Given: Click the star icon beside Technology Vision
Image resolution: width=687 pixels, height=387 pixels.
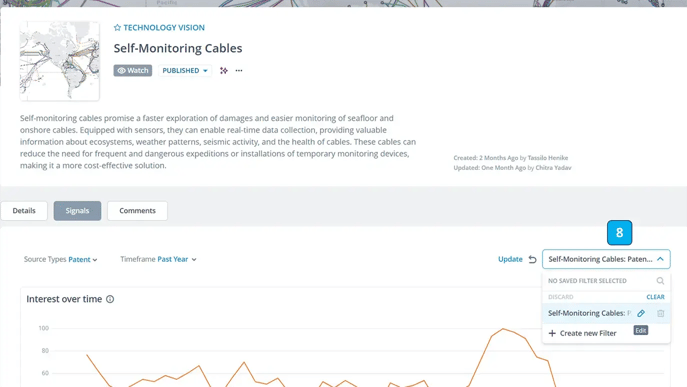Looking at the screenshot, I should 117,28.
